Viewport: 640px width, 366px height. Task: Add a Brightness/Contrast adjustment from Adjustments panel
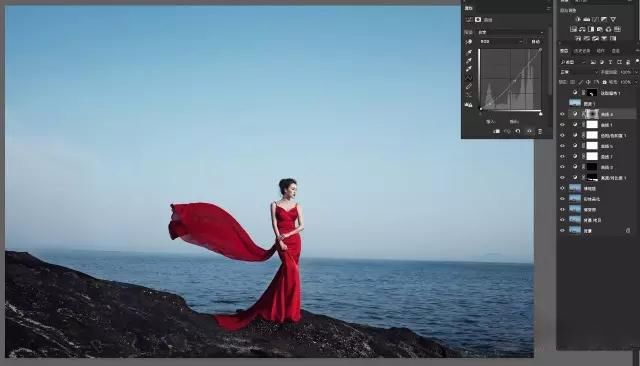click(x=578, y=19)
